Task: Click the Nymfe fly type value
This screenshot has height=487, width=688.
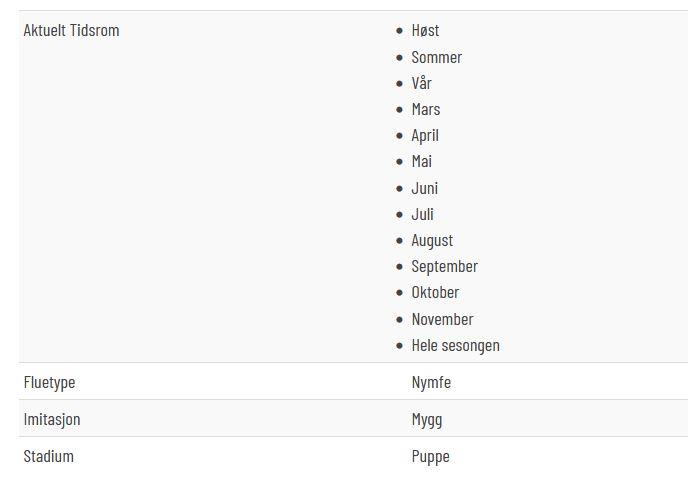Action: 431,383
